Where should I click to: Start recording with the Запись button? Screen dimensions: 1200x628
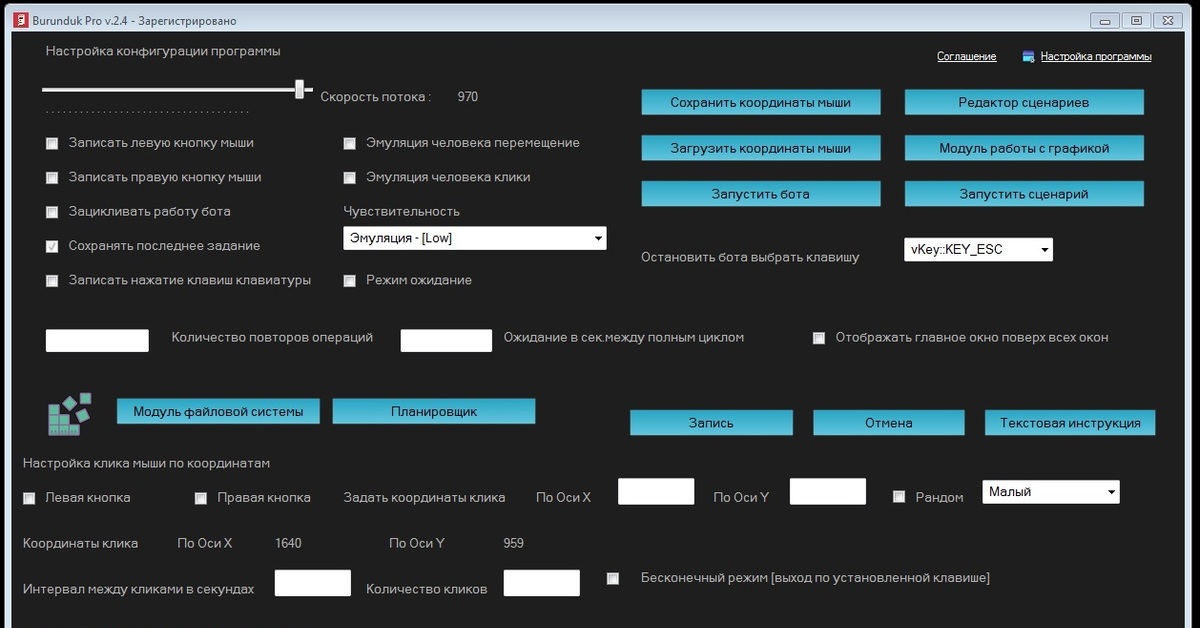pos(710,423)
